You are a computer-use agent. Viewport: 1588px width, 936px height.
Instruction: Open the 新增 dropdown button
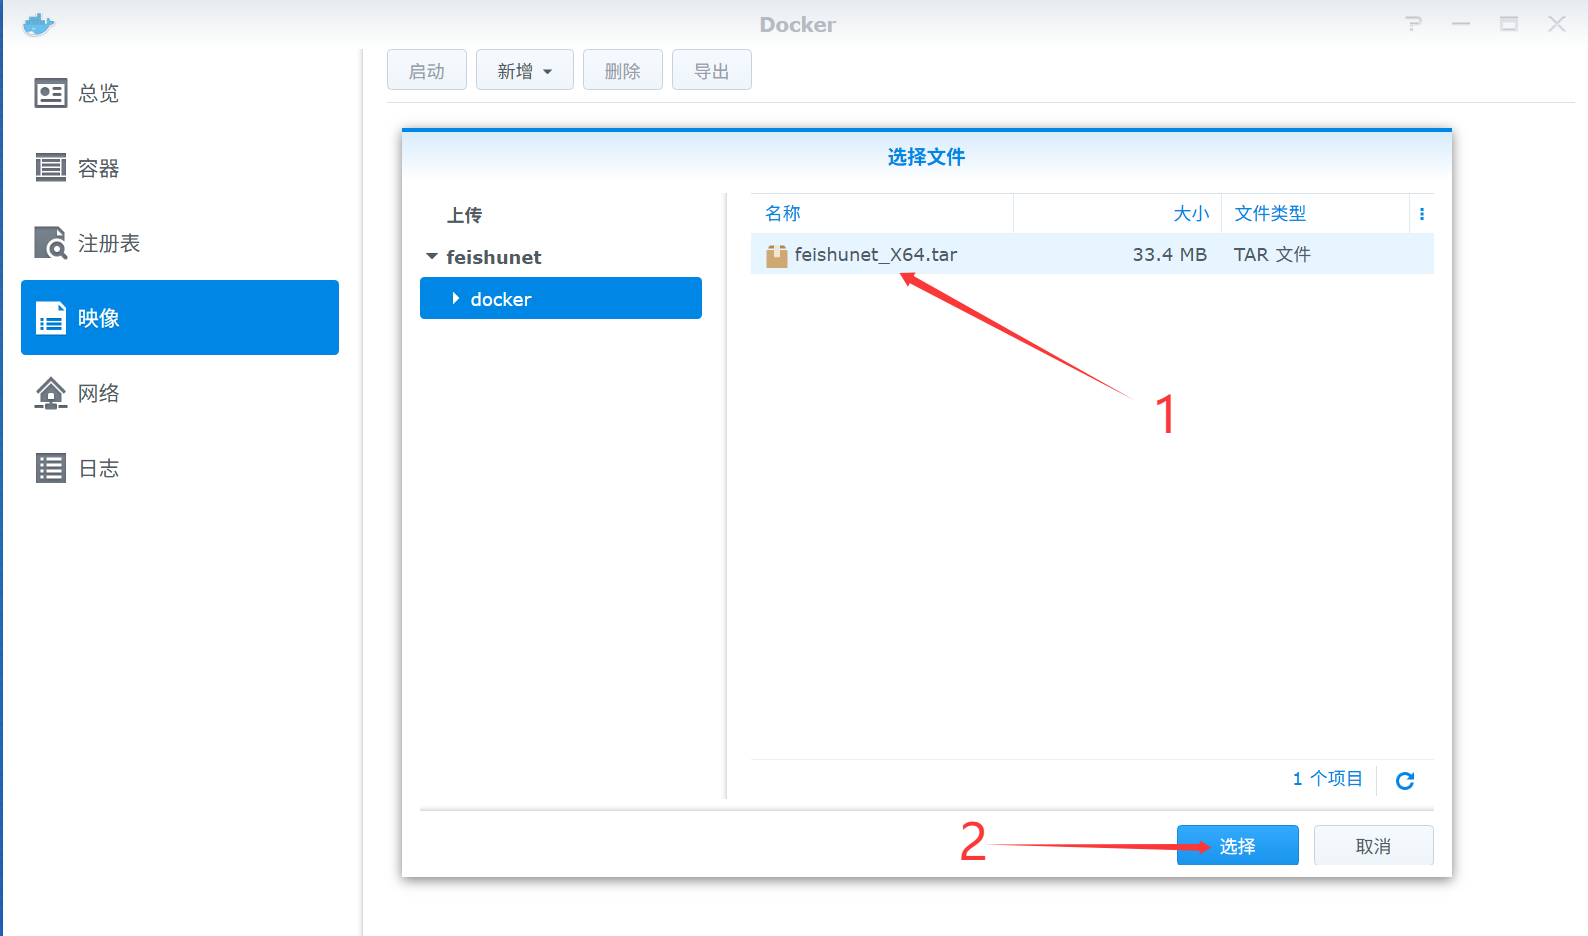(x=525, y=70)
